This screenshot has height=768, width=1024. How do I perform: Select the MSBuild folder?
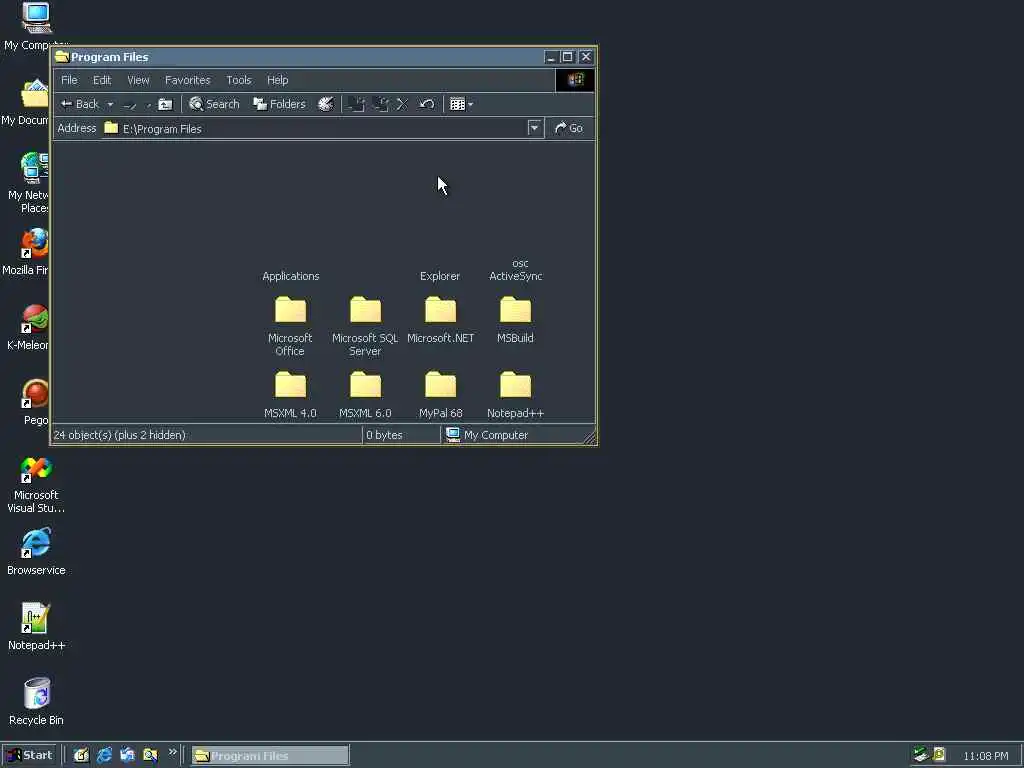[x=515, y=319]
